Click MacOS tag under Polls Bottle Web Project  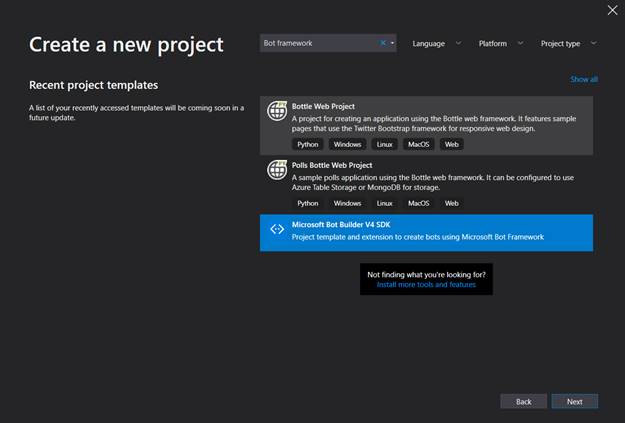[419, 203]
